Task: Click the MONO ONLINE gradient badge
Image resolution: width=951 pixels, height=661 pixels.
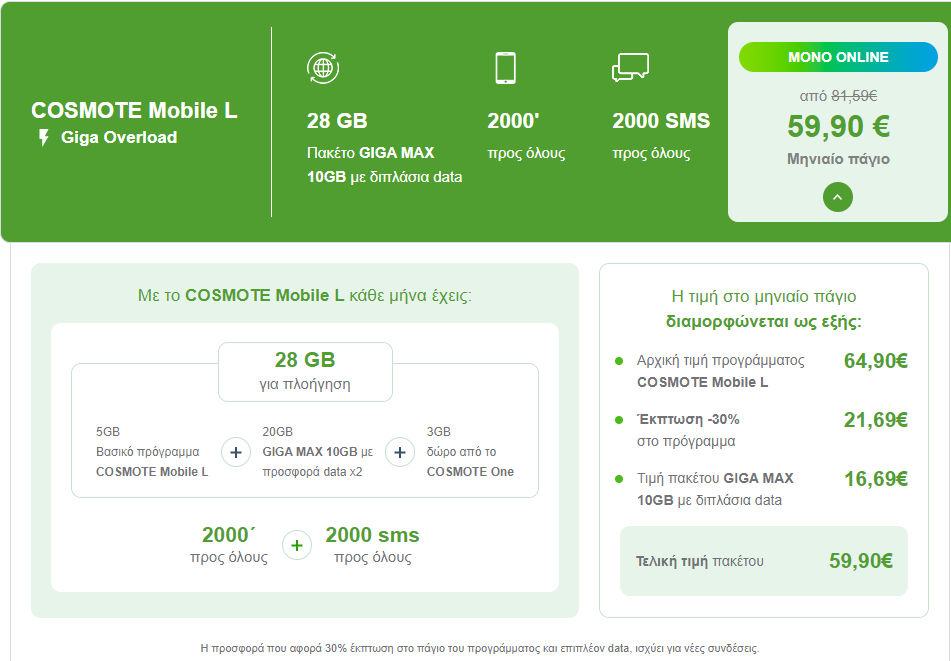Action: 838,57
